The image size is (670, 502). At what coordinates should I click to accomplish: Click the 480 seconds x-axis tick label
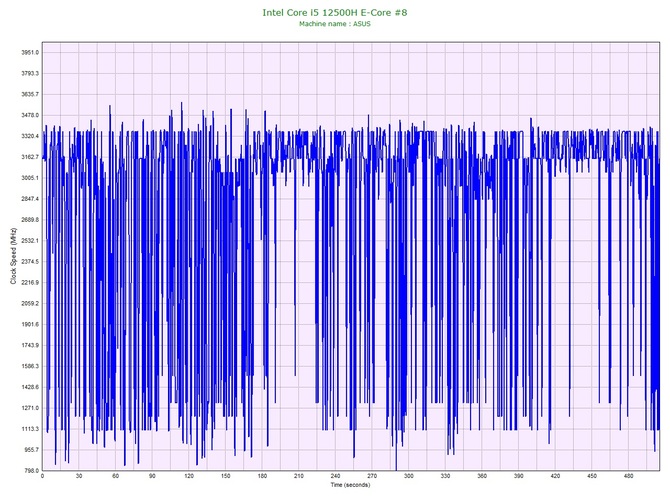click(629, 476)
